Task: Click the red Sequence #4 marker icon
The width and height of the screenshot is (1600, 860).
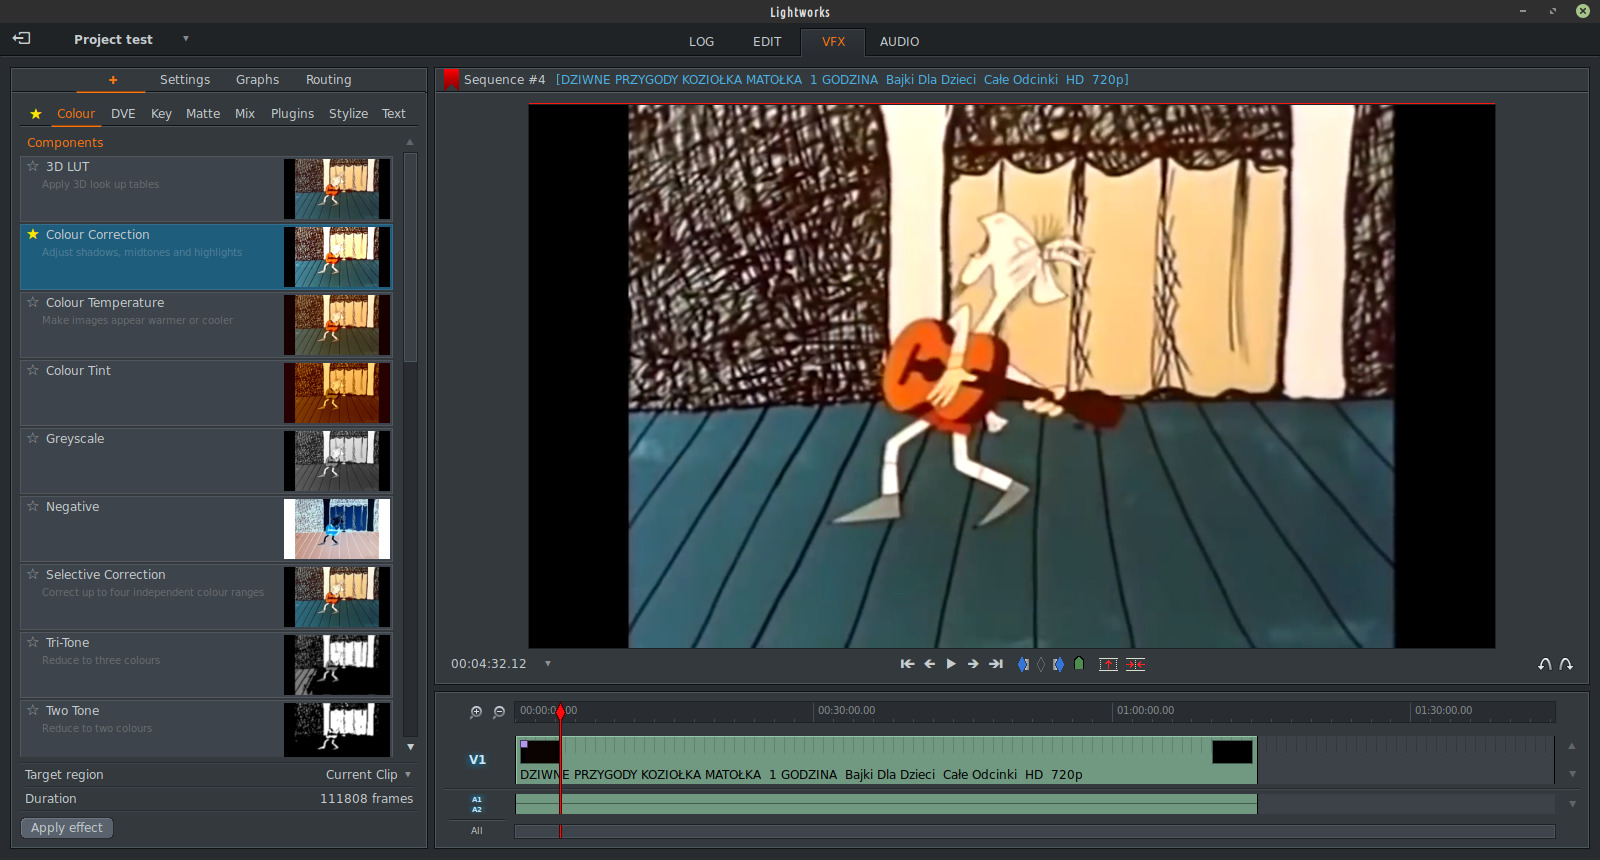Action: coord(451,79)
